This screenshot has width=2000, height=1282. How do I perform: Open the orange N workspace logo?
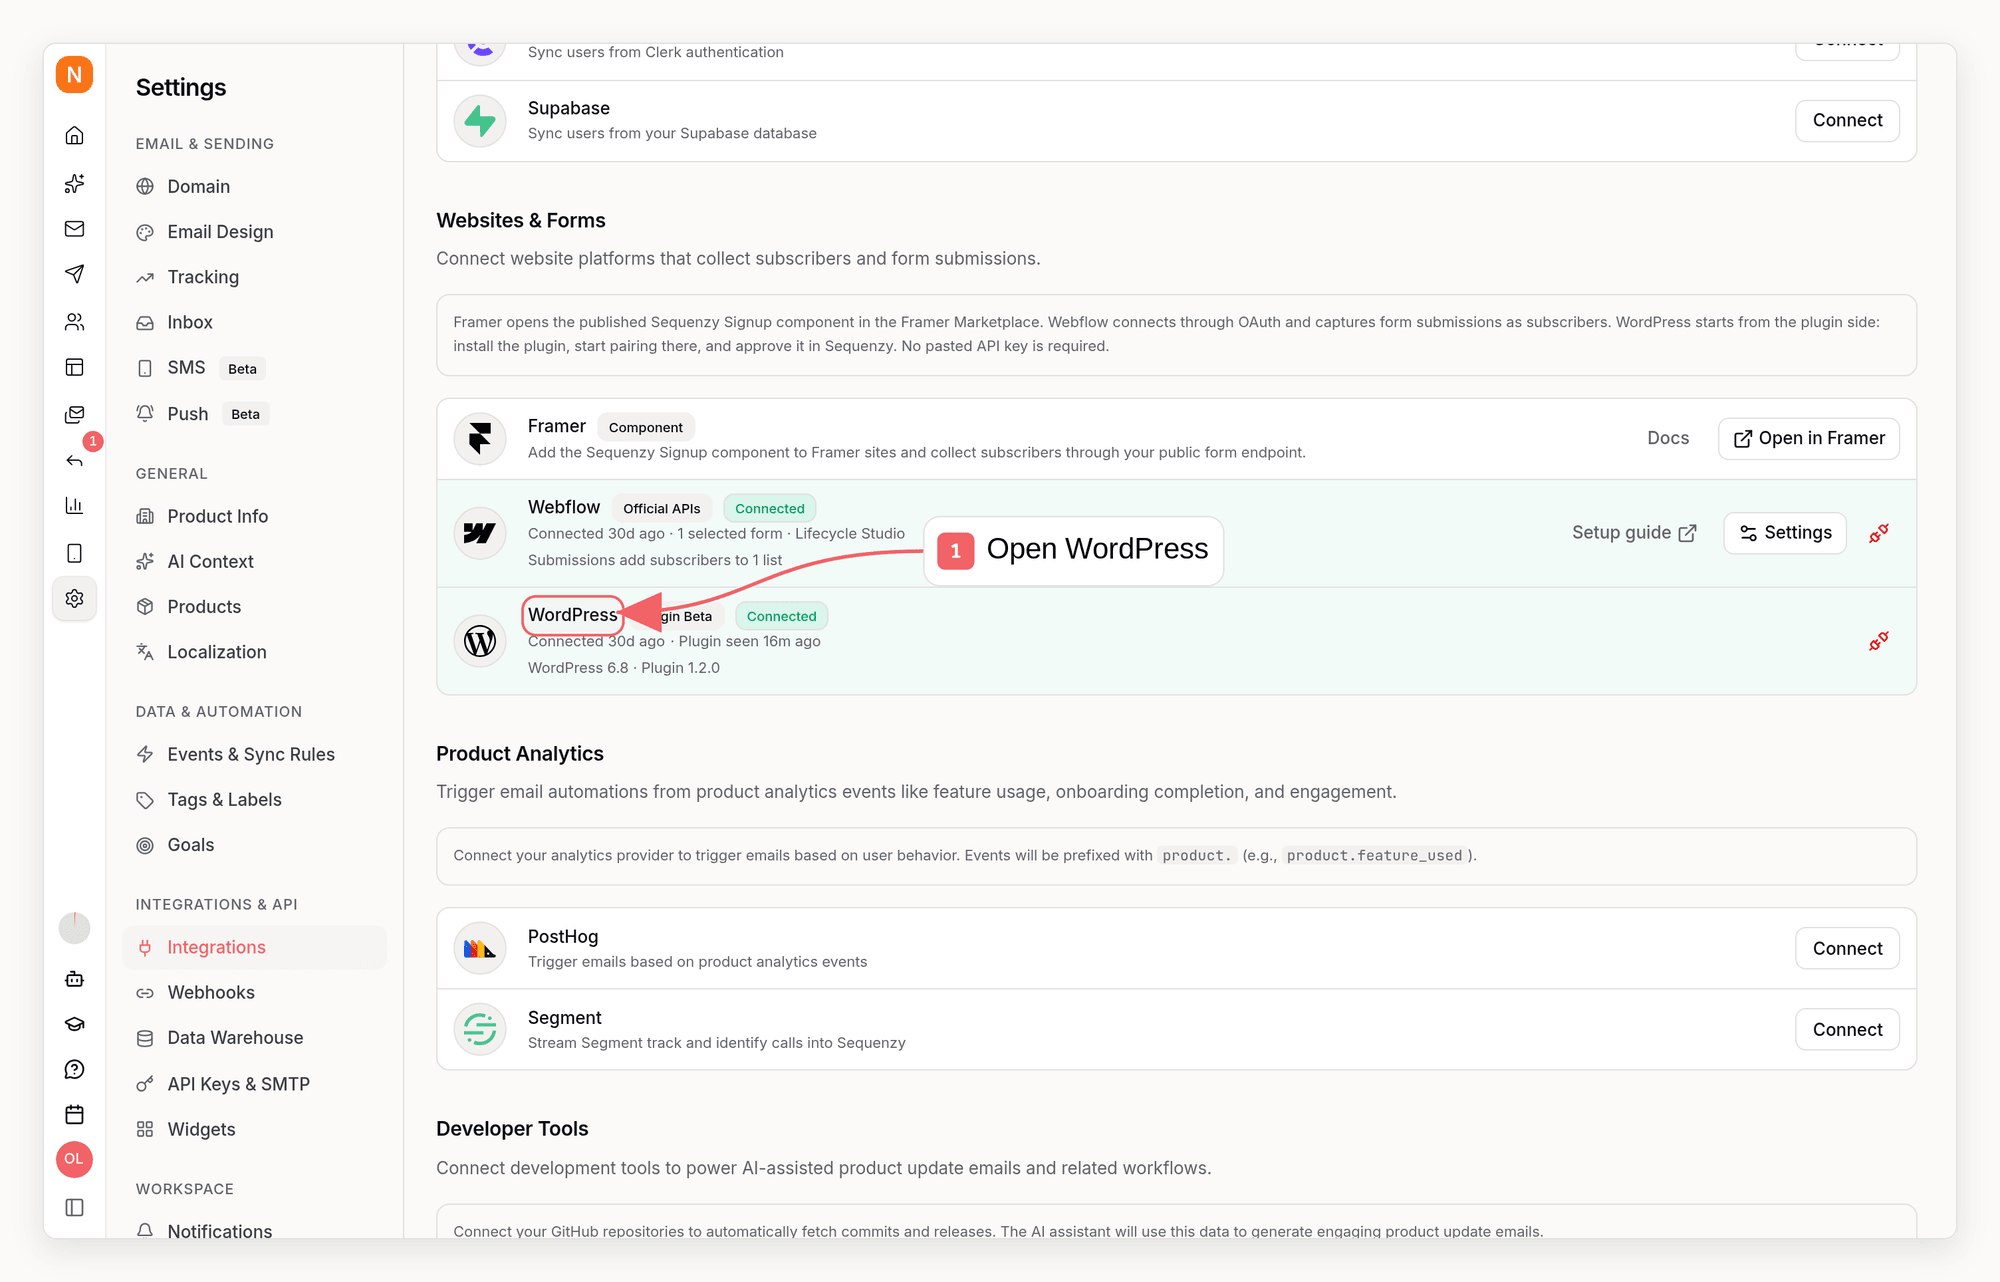74,75
